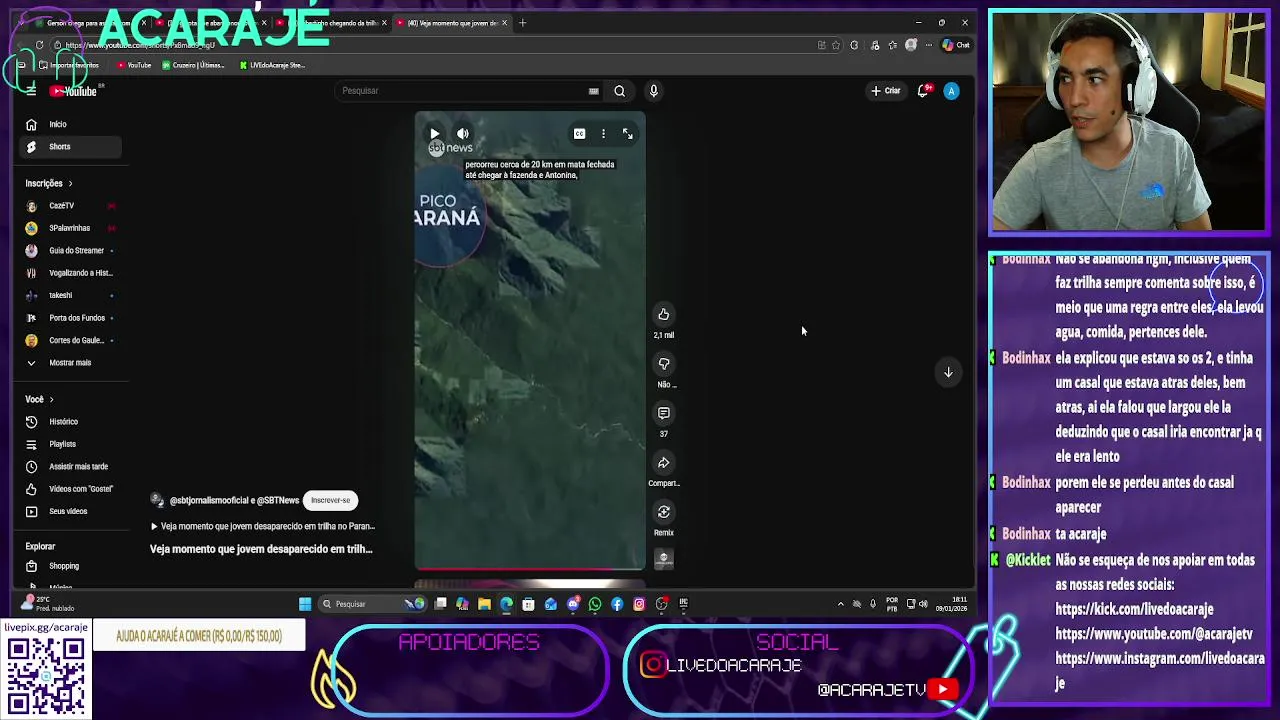Enter fullscreen on the Short player
Viewport: 1280px width, 720px height.
628,133
